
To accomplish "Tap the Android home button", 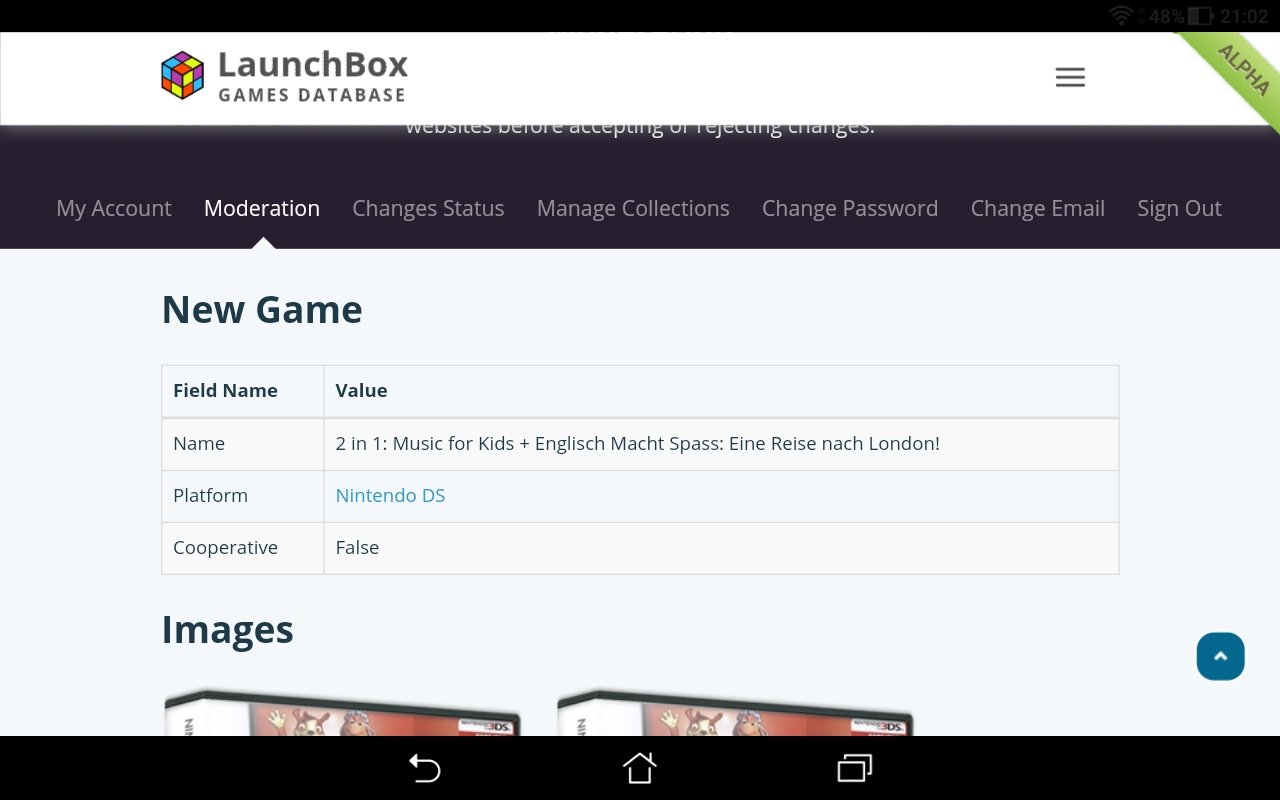I will coord(640,768).
